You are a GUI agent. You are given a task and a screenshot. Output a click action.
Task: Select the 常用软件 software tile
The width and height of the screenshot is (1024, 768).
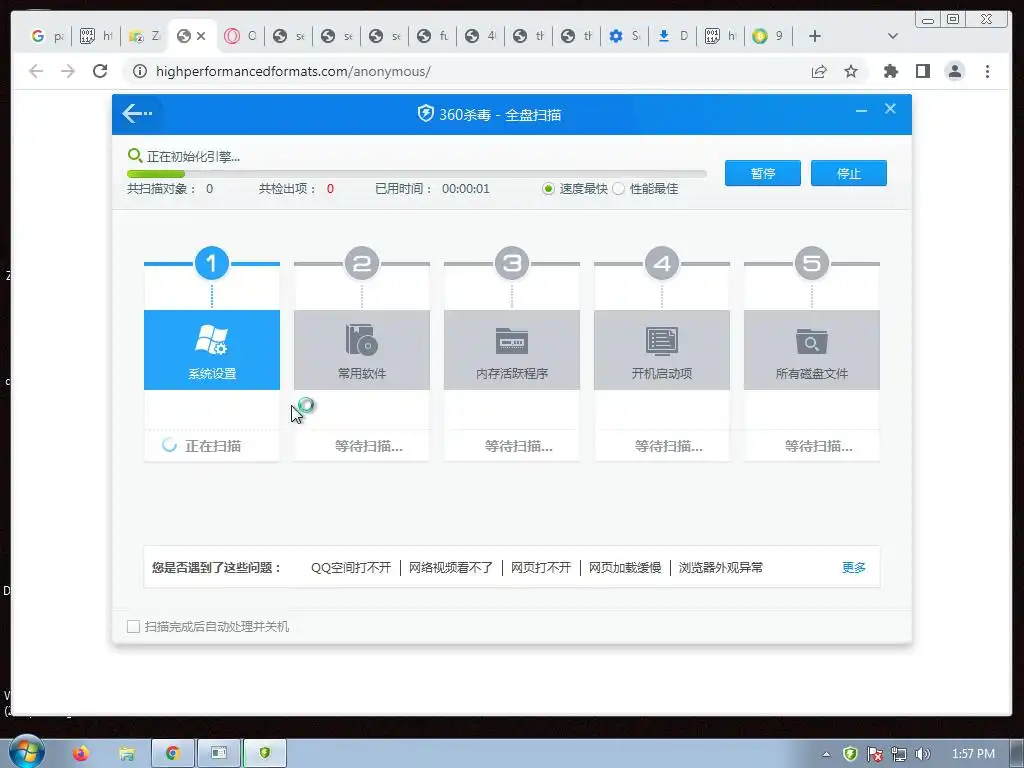(362, 349)
